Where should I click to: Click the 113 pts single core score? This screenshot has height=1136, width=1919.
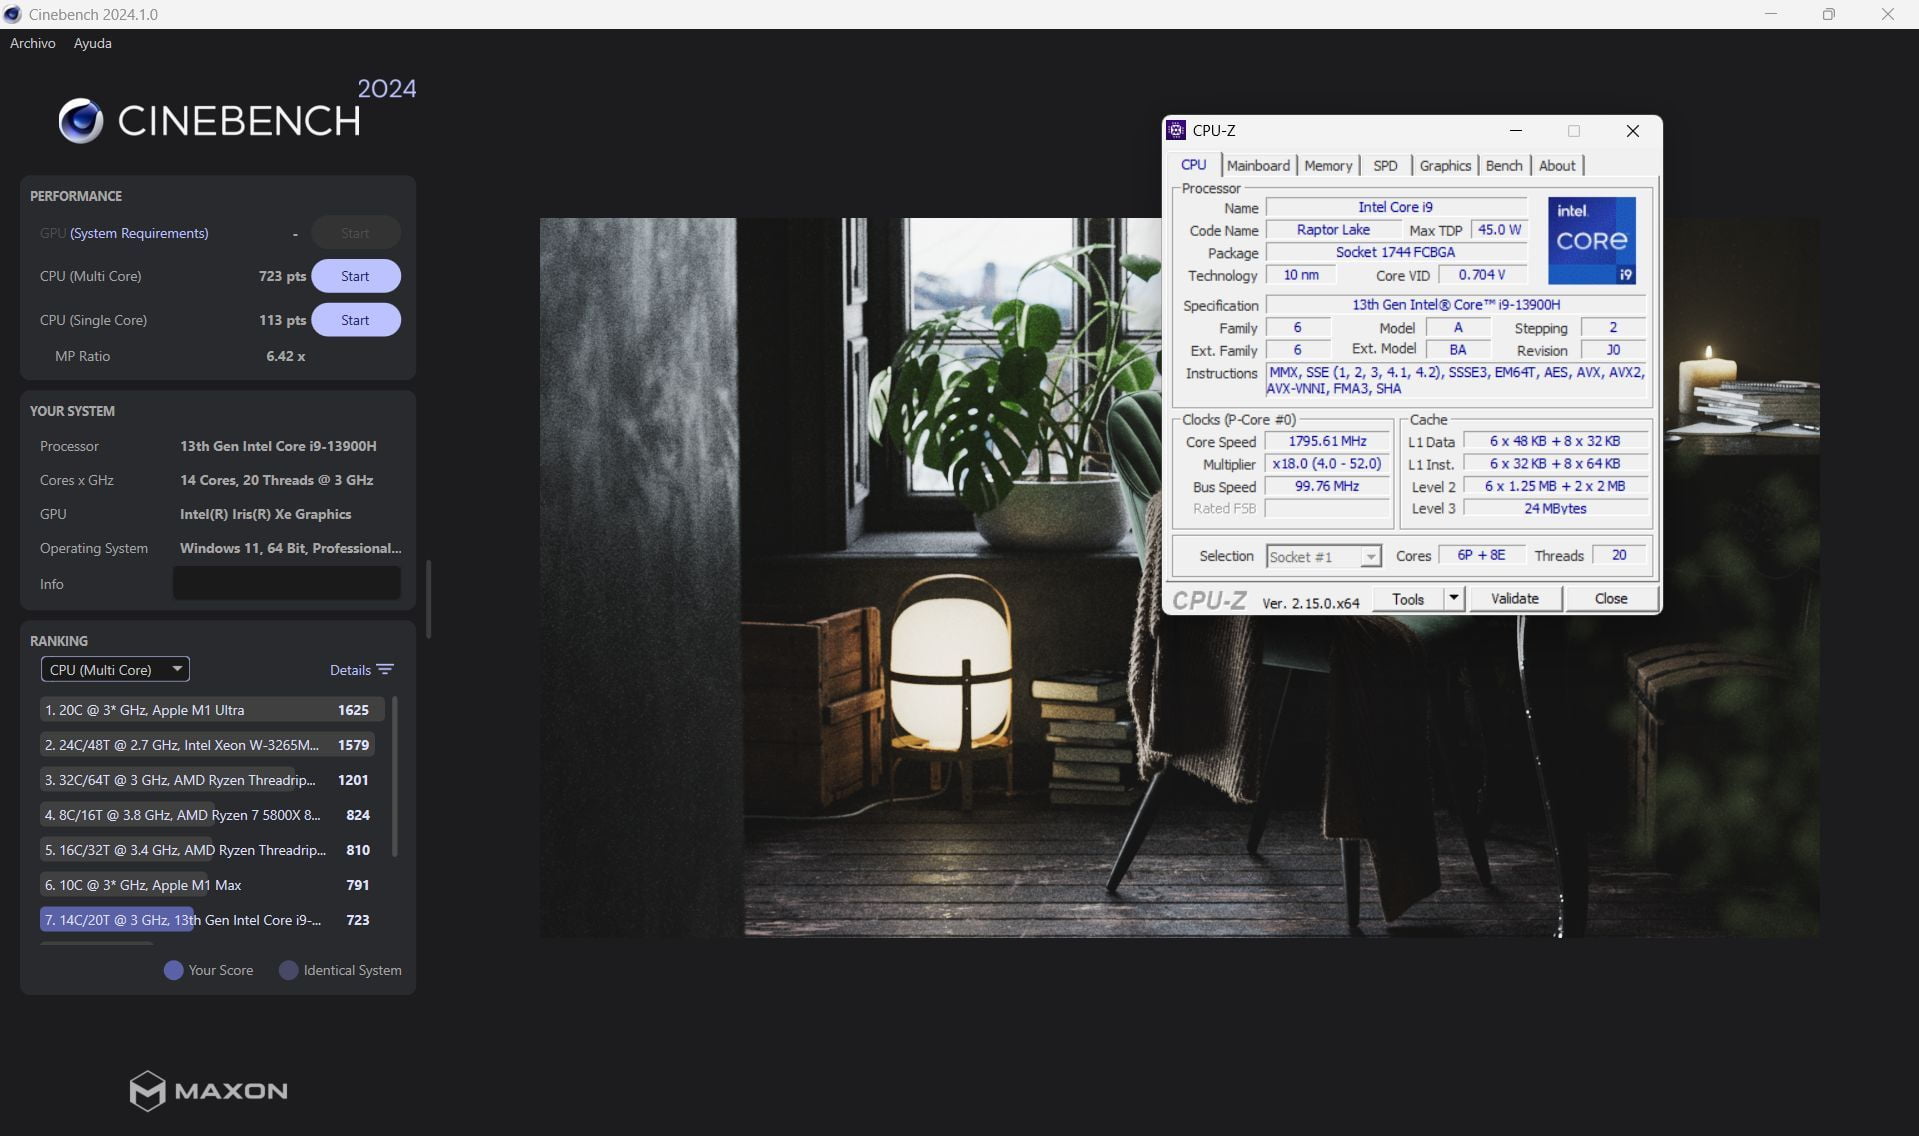click(282, 320)
